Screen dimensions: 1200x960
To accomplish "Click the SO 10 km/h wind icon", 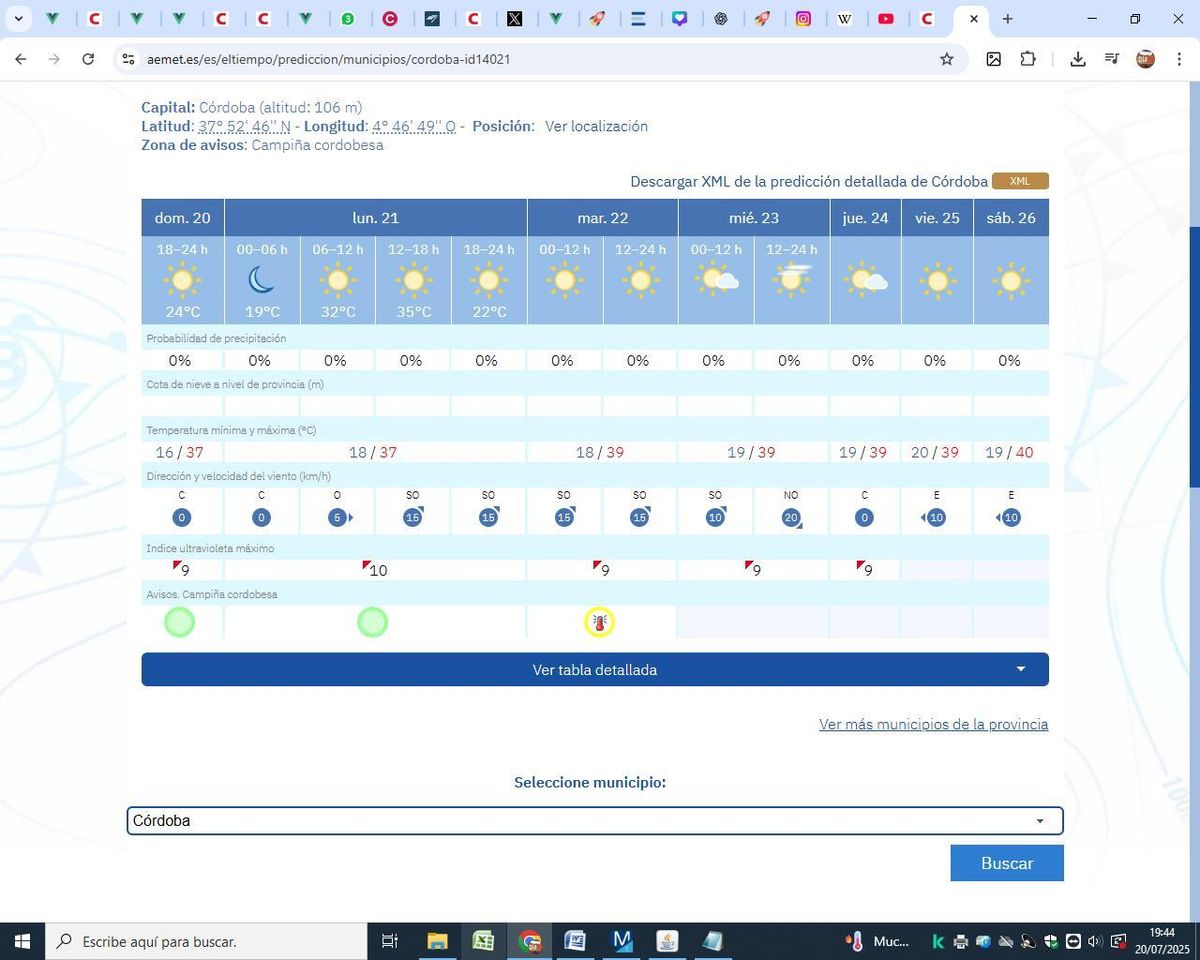I will tap(715, 517).
